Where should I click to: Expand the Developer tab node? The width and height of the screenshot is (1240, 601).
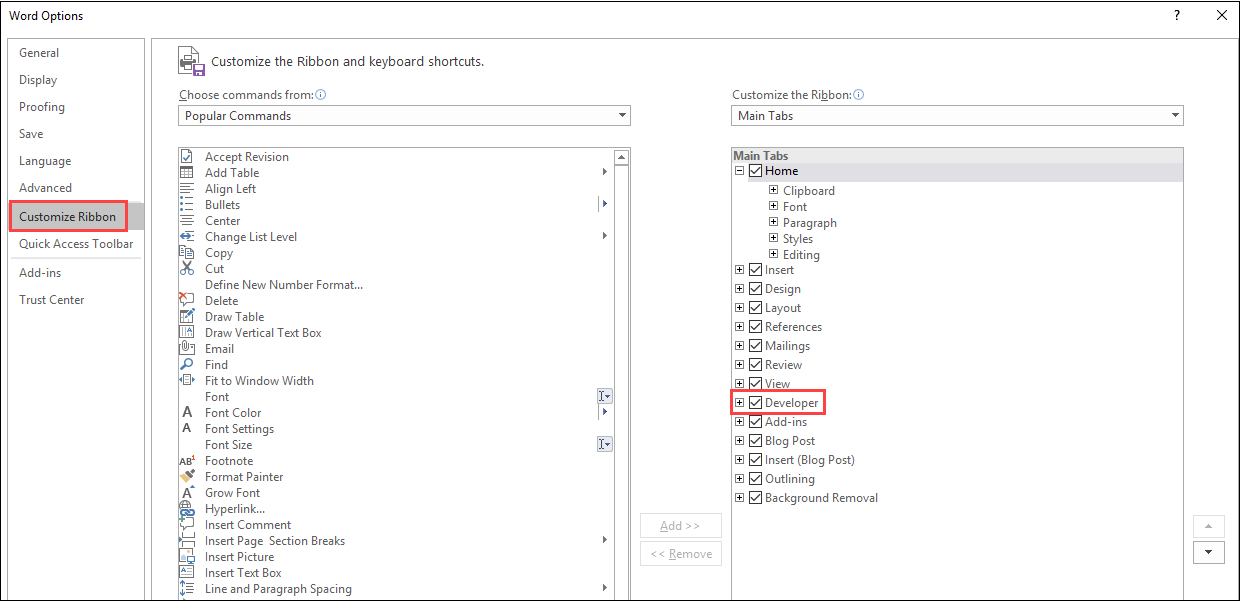[x=740, y=403]
